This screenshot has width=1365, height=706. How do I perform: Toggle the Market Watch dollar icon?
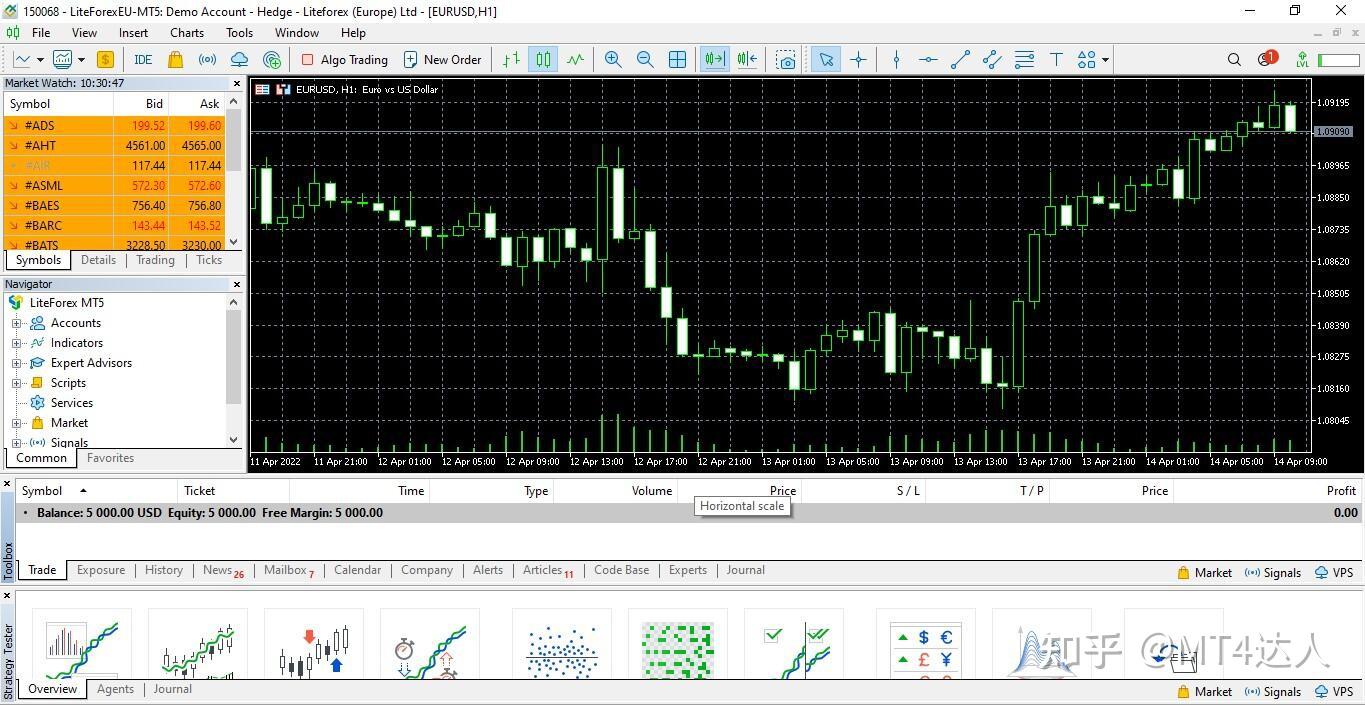(105, 60)
